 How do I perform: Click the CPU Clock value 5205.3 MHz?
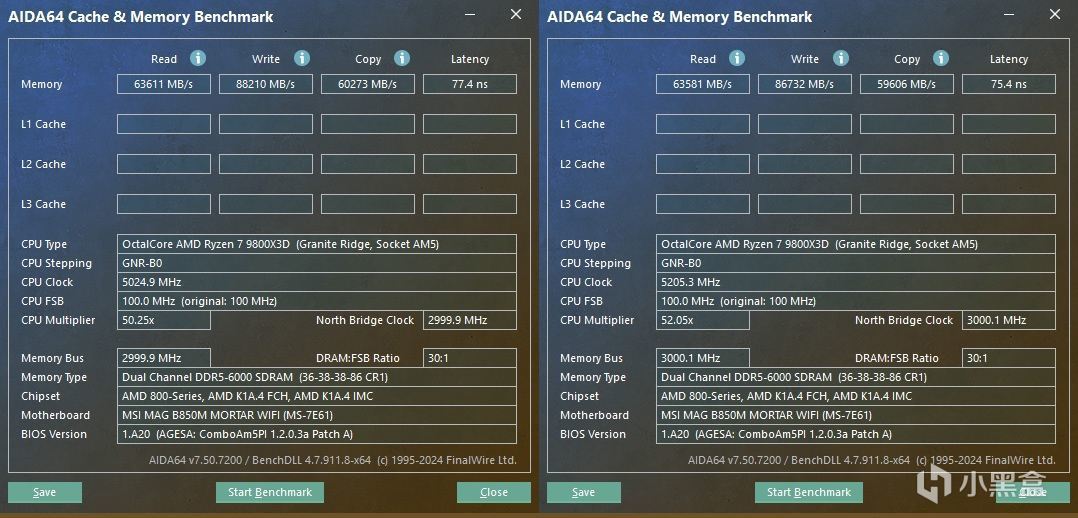(856, 282)
